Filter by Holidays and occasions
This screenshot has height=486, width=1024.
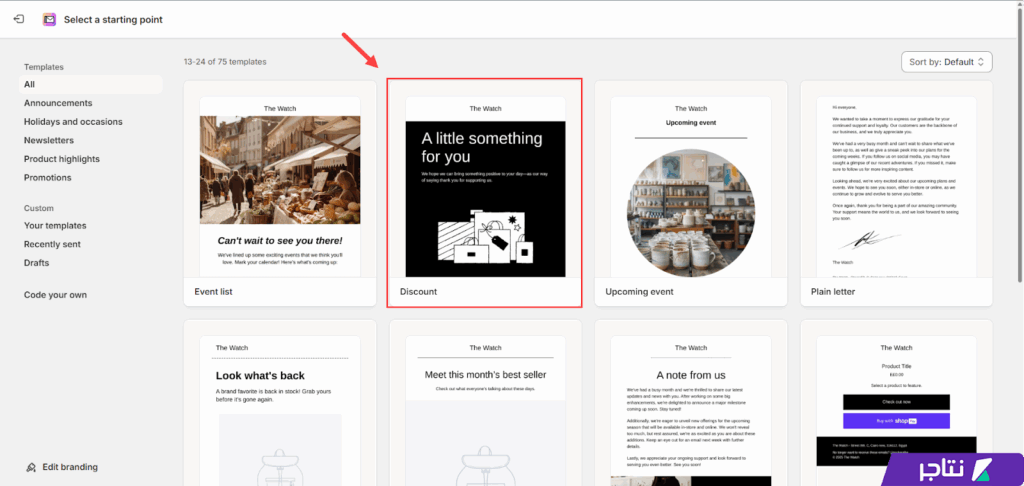tap(73, 122)
